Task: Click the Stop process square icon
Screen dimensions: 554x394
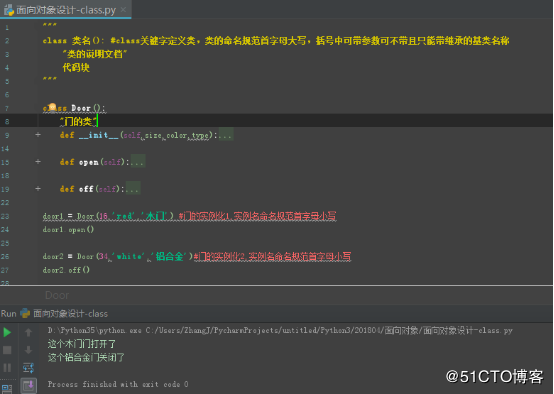Action: point(7,350)
